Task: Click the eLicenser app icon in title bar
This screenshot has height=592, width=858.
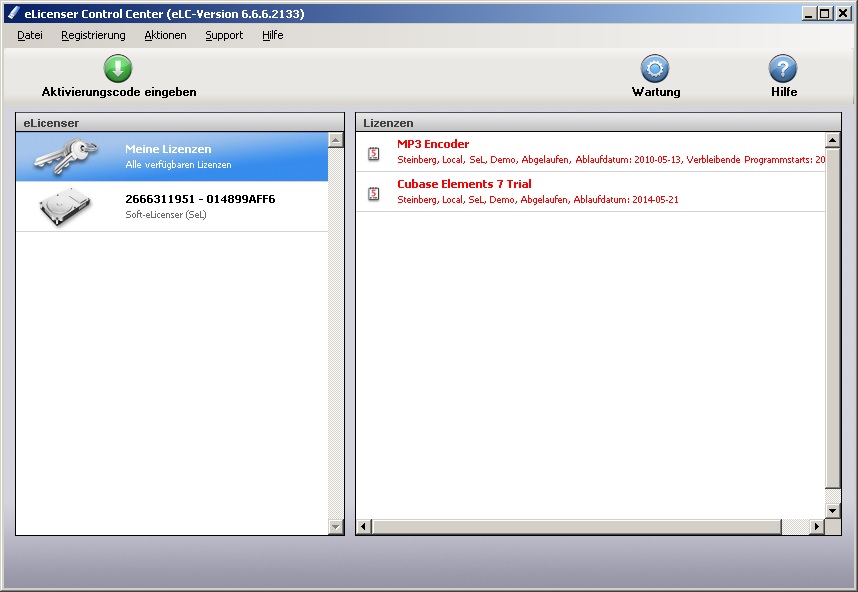Action: point(13,13)
